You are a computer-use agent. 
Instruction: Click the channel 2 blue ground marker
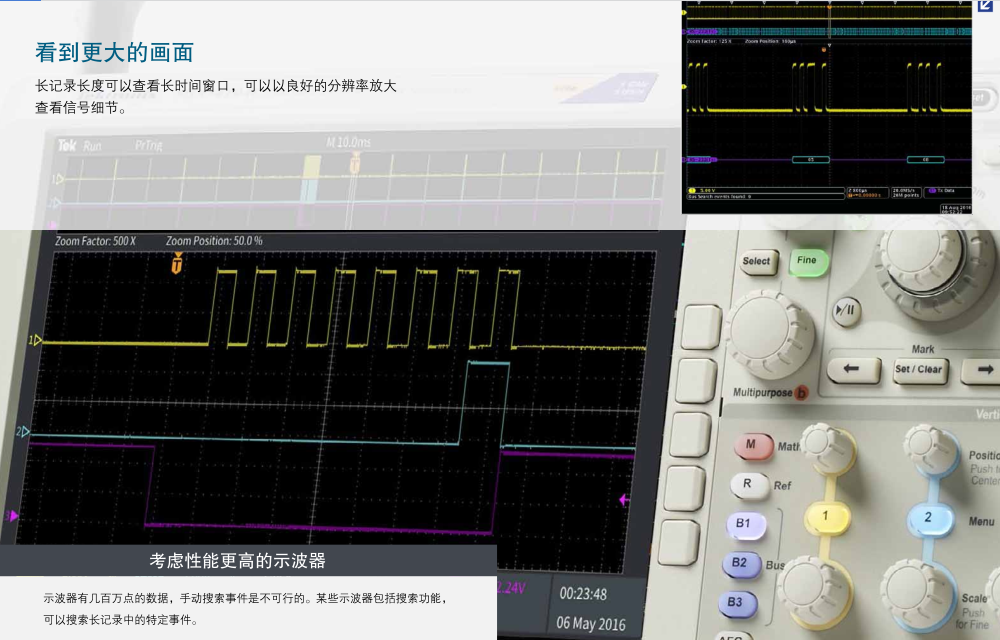click(x=23, y=432)
